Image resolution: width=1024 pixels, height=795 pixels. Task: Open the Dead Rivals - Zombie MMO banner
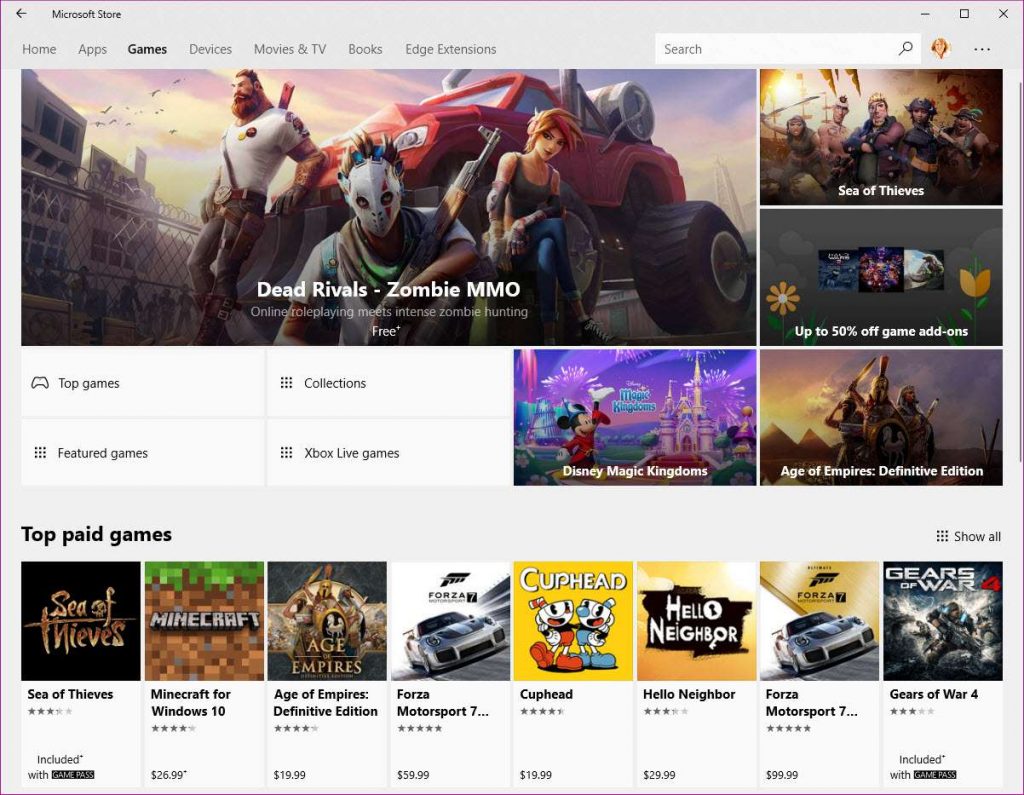389,207
